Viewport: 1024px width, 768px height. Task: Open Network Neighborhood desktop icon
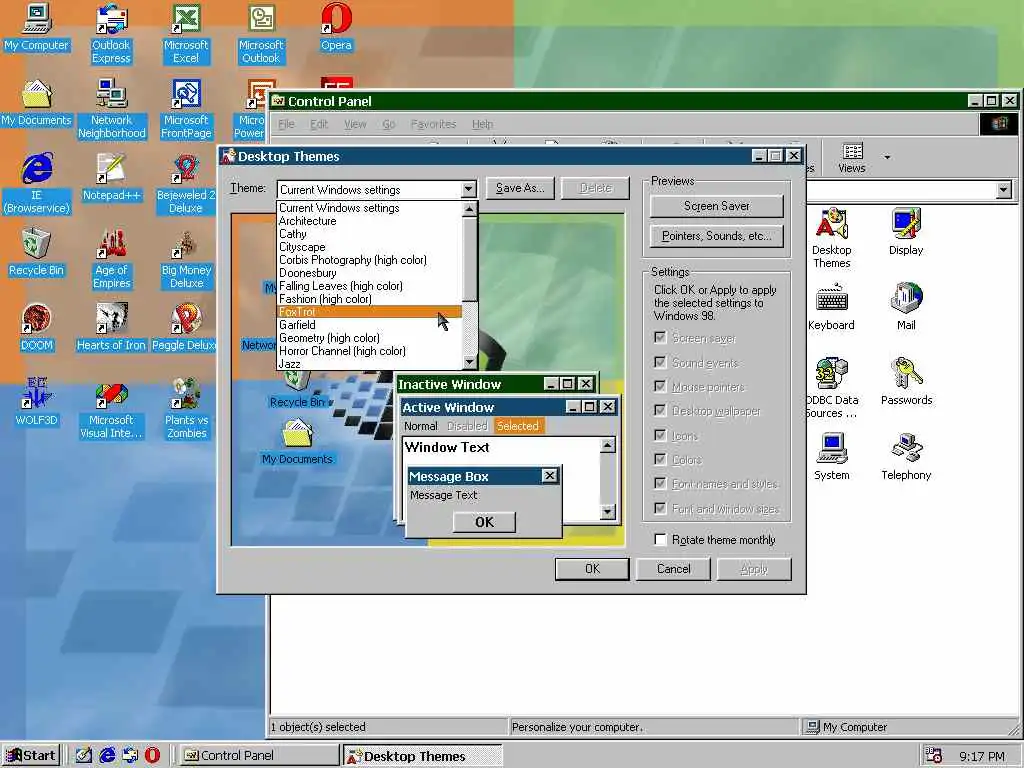coord(112,109)
